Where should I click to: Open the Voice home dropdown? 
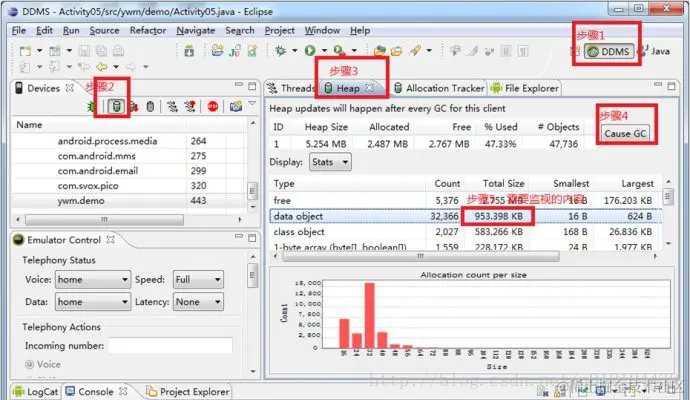click(93, 279)
